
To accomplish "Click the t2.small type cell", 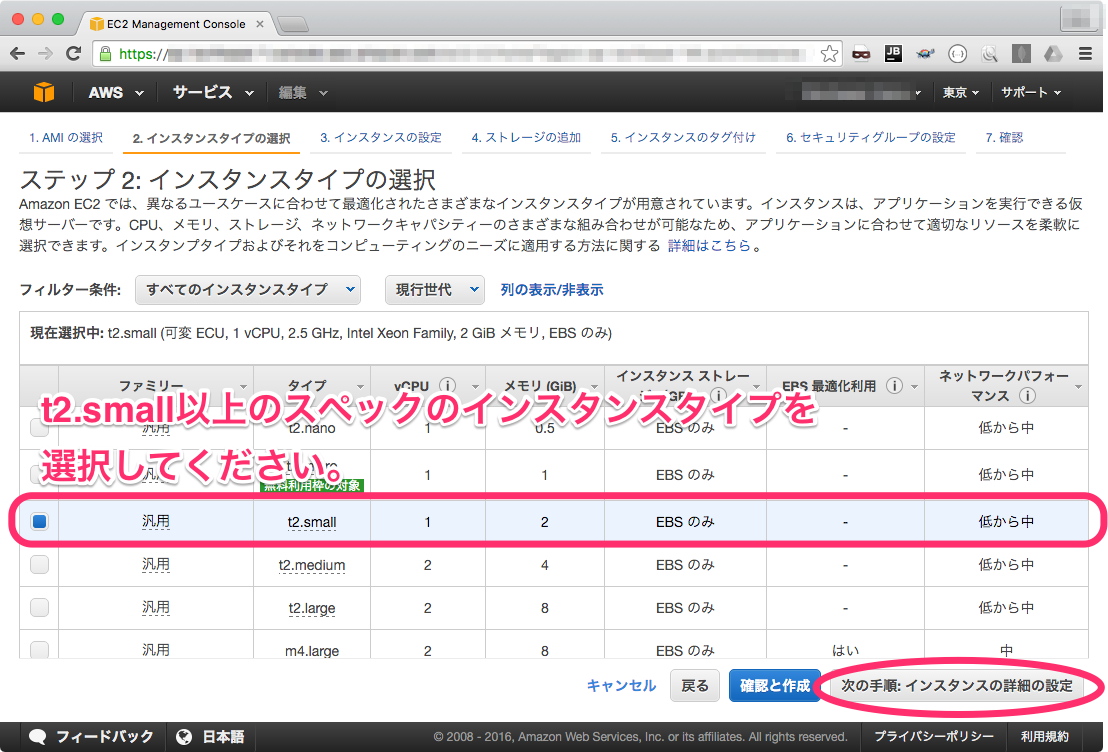I will coord(312,522).
